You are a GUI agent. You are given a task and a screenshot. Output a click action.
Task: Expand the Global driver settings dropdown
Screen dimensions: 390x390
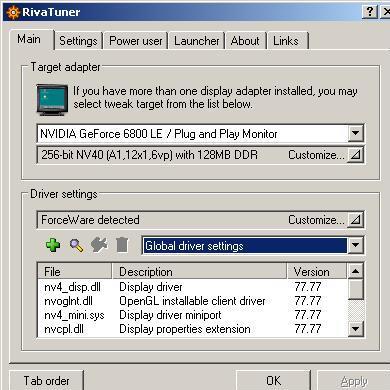pyautogui.click(x=355, y=246)
